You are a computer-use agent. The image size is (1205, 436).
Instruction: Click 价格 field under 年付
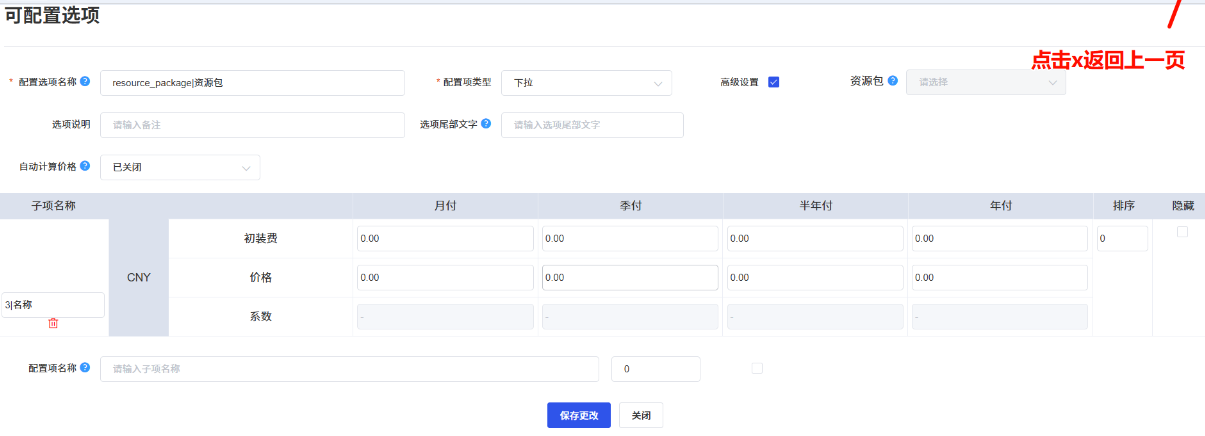(1000, 277)
